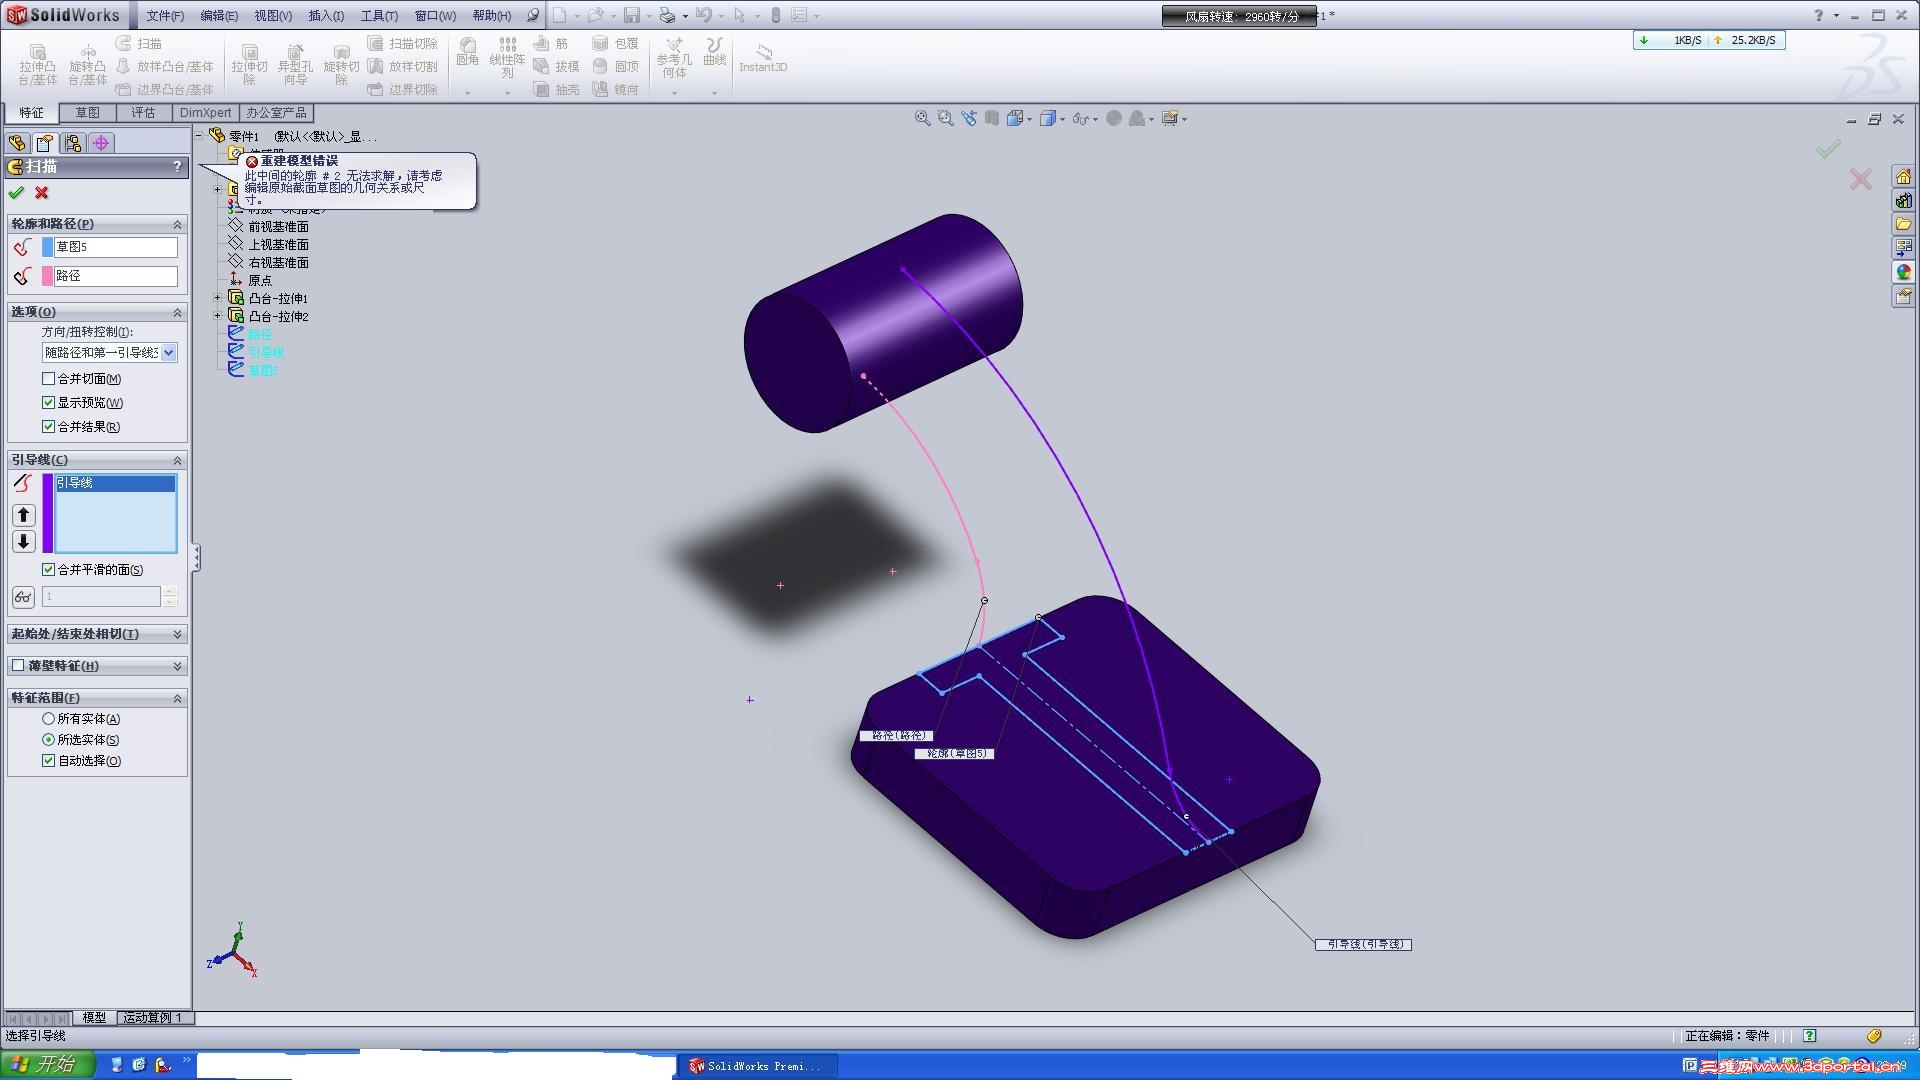The height and width of the screenshot is (1080, 1920).
Task: Confirm sweep with the green checkmark
Action: click(x=16, y=193)
